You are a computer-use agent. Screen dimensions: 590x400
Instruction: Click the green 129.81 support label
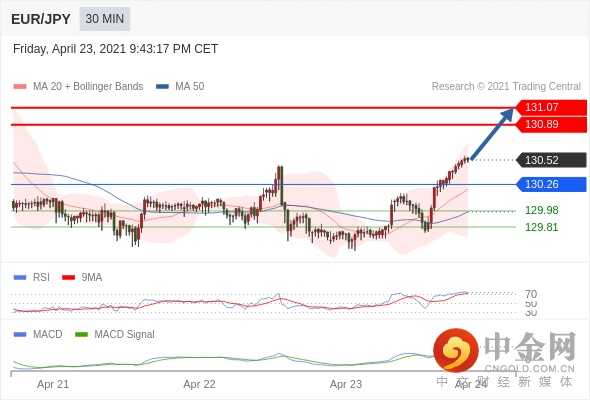tap(541, 227)
